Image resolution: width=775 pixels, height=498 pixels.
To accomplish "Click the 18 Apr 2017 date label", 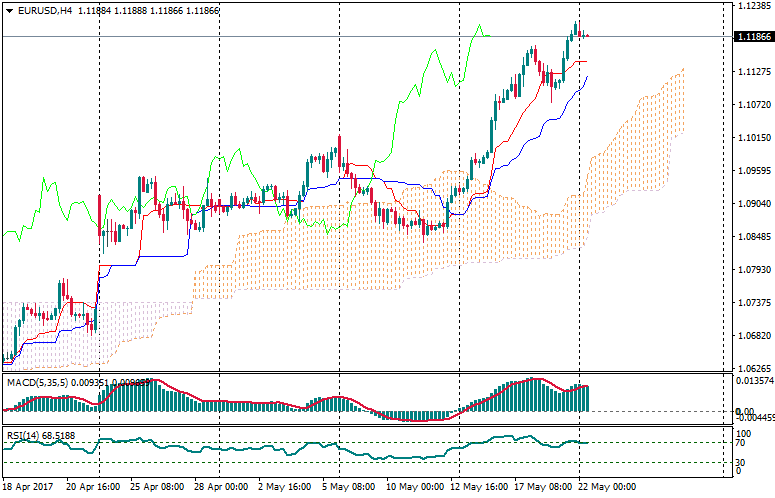I will pos(26,487).
